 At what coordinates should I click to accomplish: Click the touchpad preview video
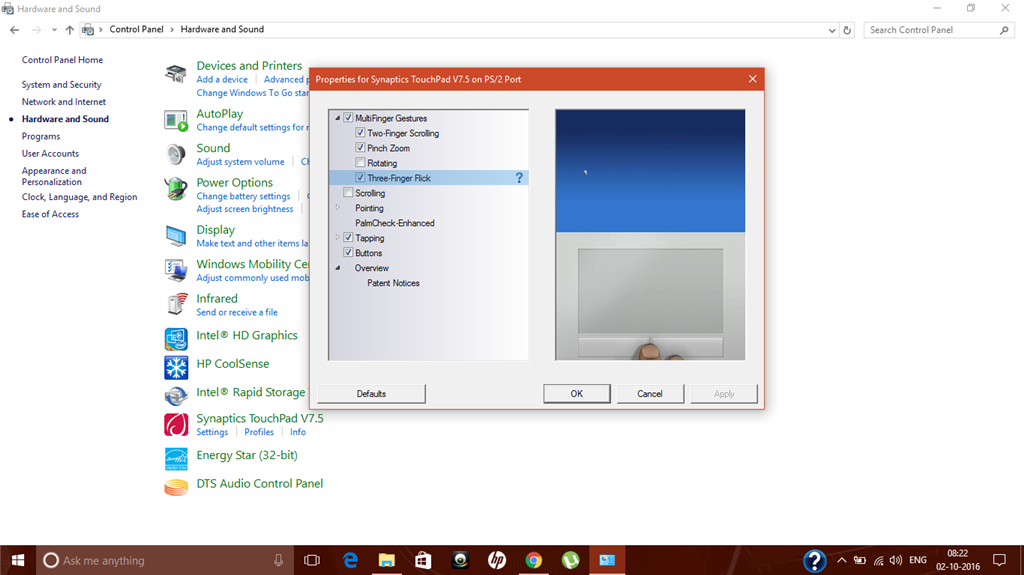(650, 235)
